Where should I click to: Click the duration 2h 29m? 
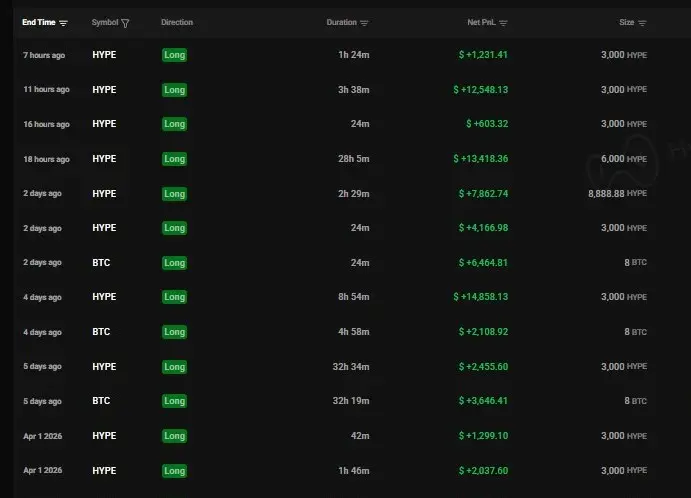pos(353,193)
